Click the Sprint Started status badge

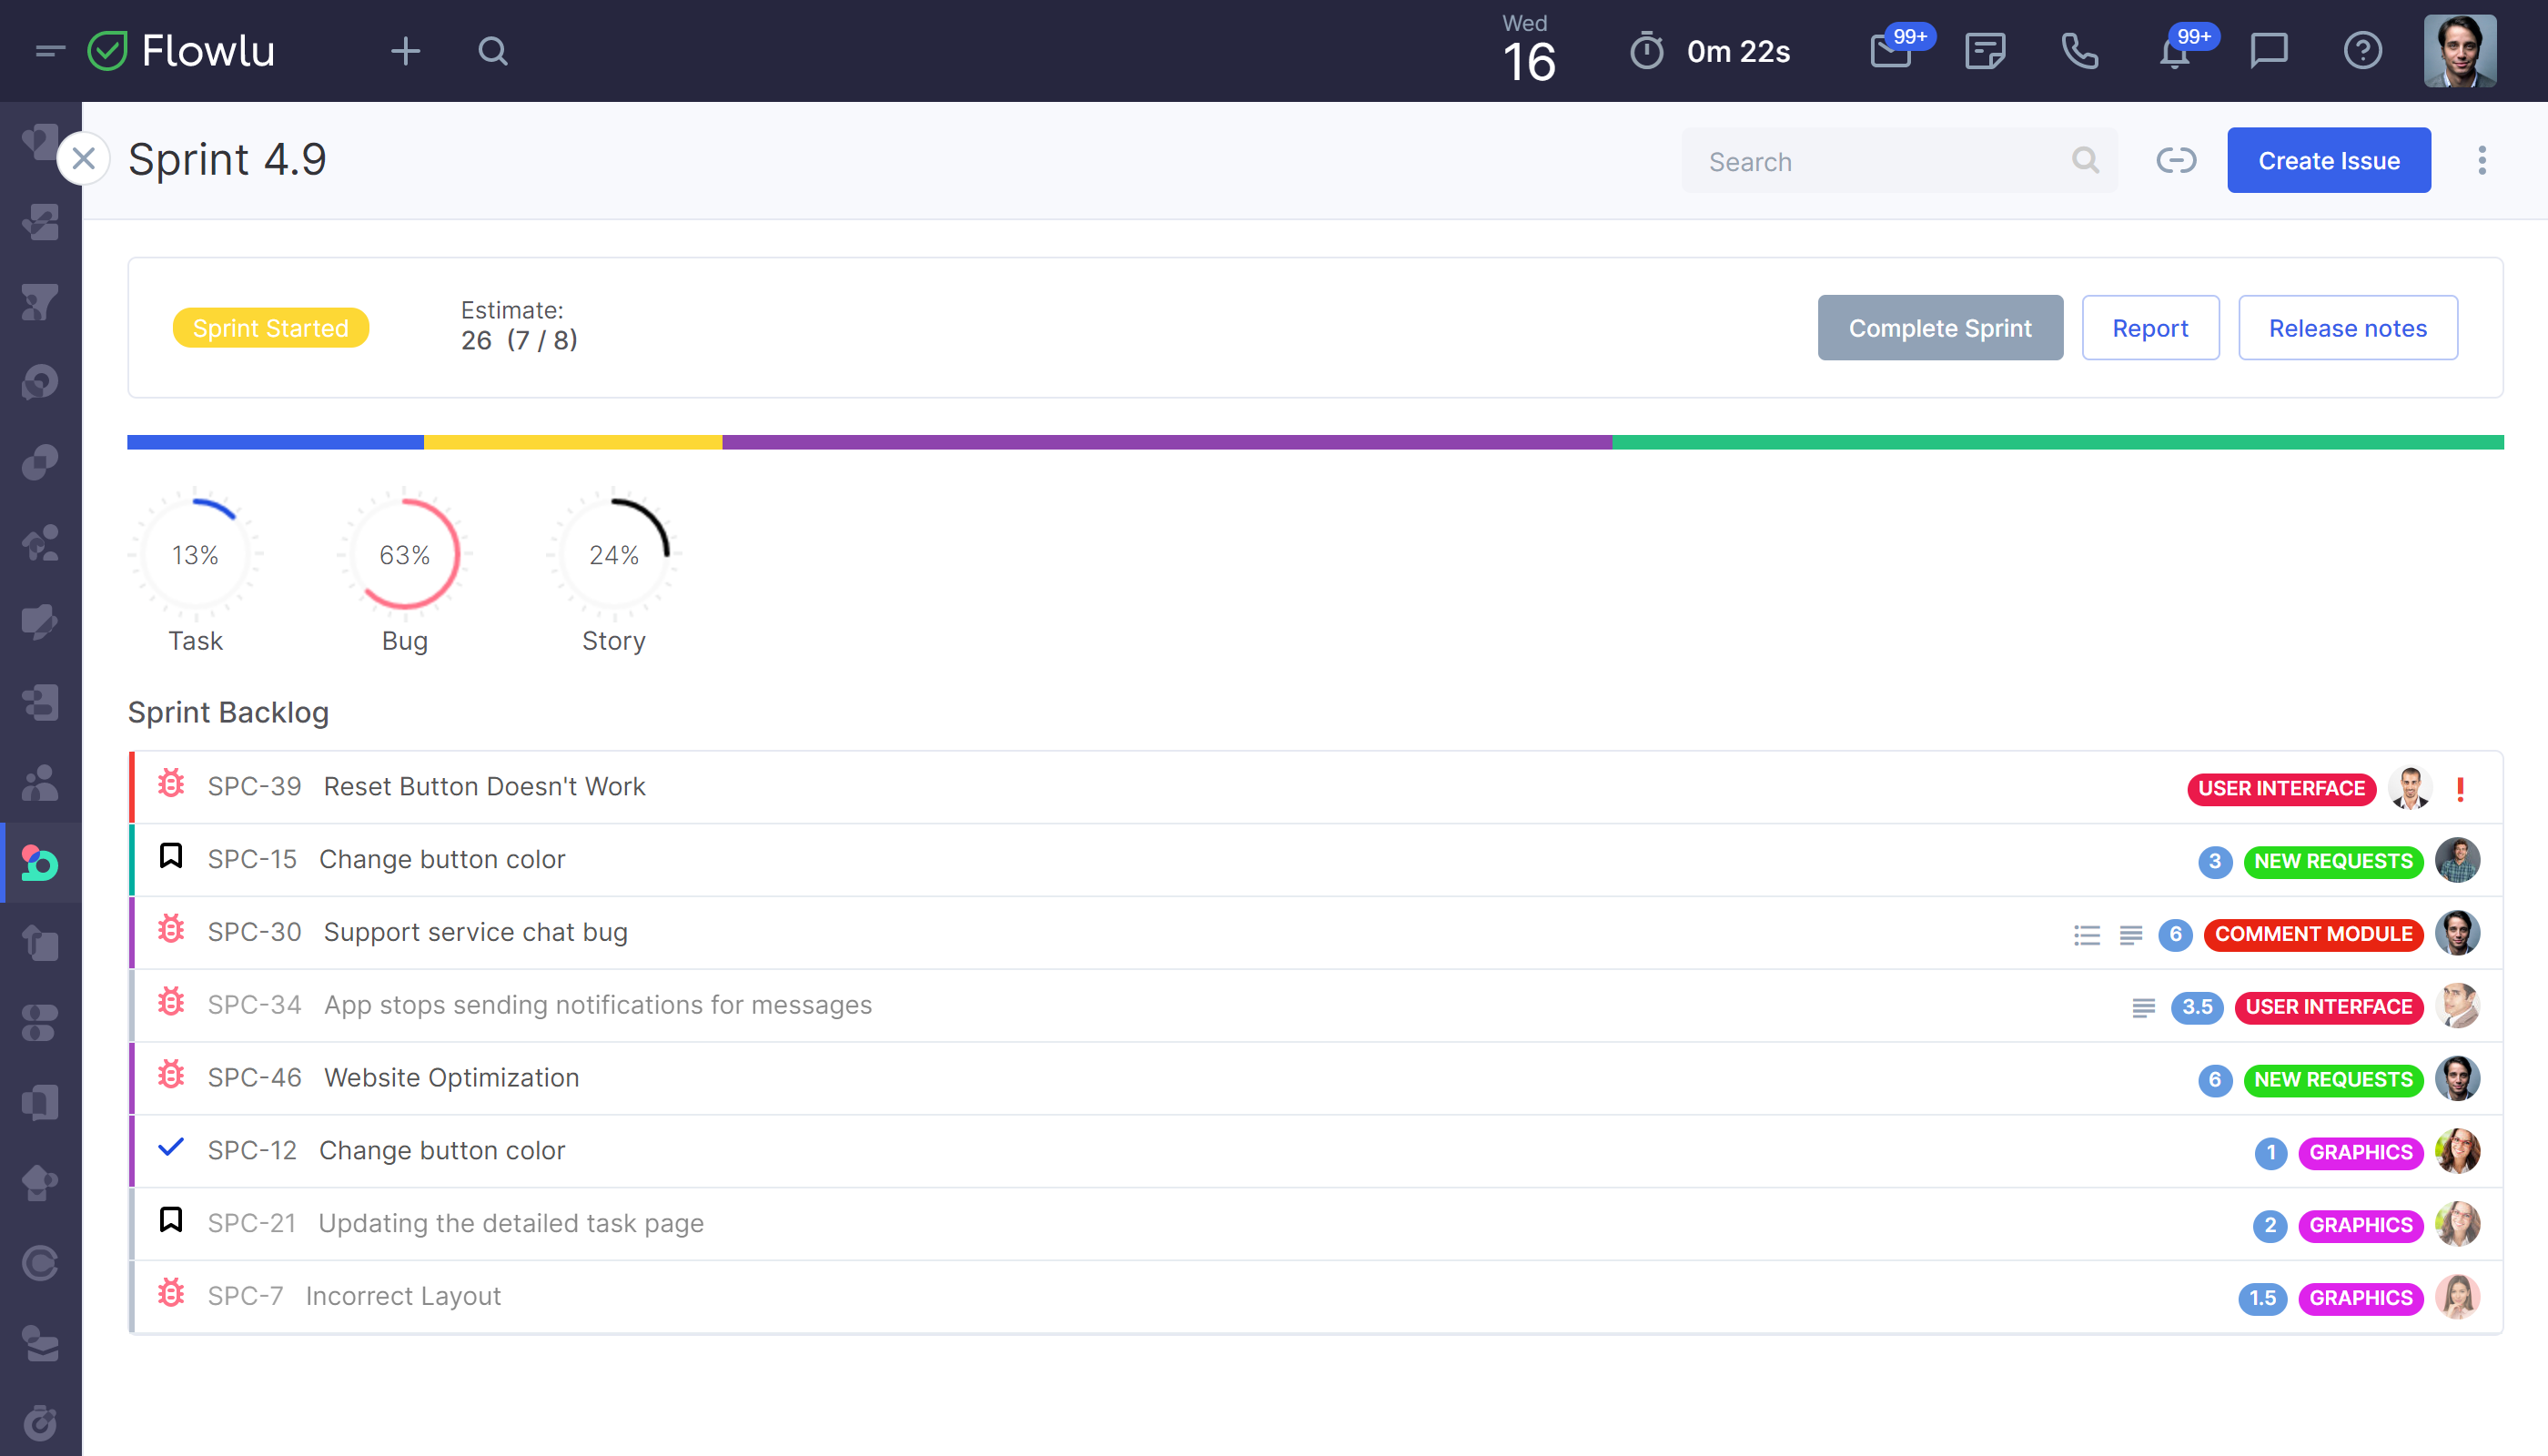(271, 328)
